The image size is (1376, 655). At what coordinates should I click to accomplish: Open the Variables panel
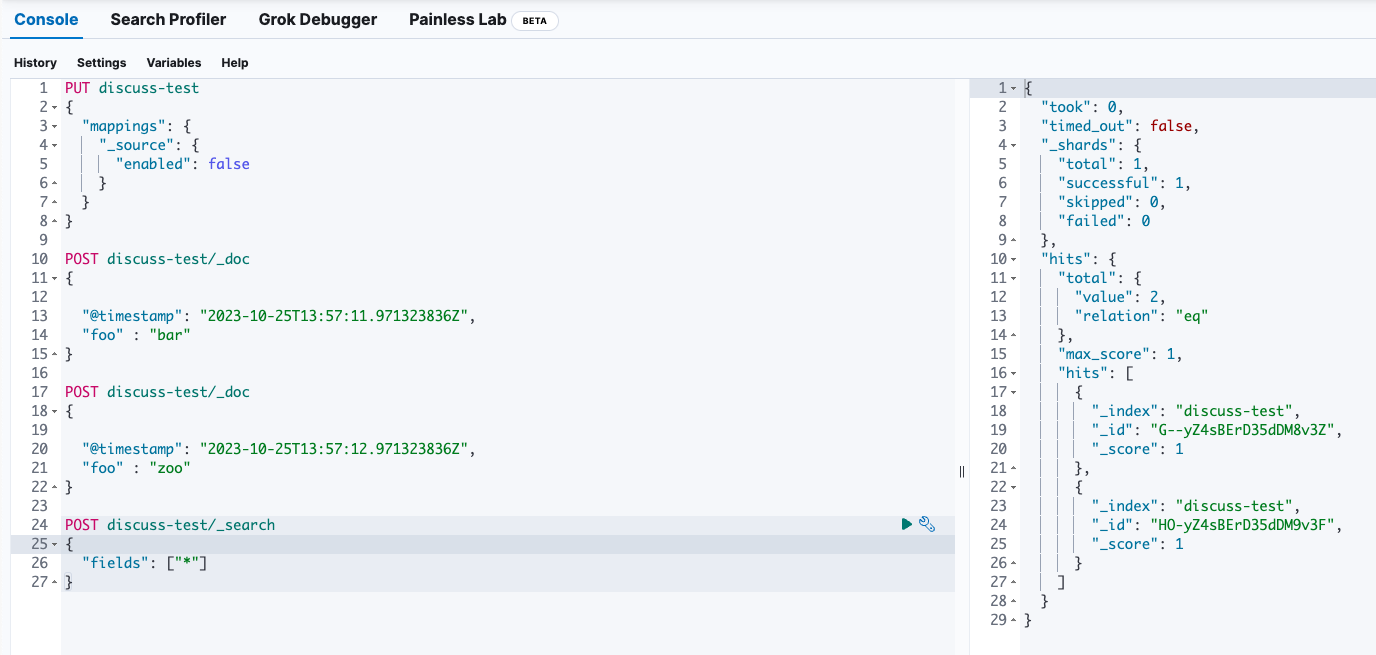pyautogui.click(x=174, y=62)
